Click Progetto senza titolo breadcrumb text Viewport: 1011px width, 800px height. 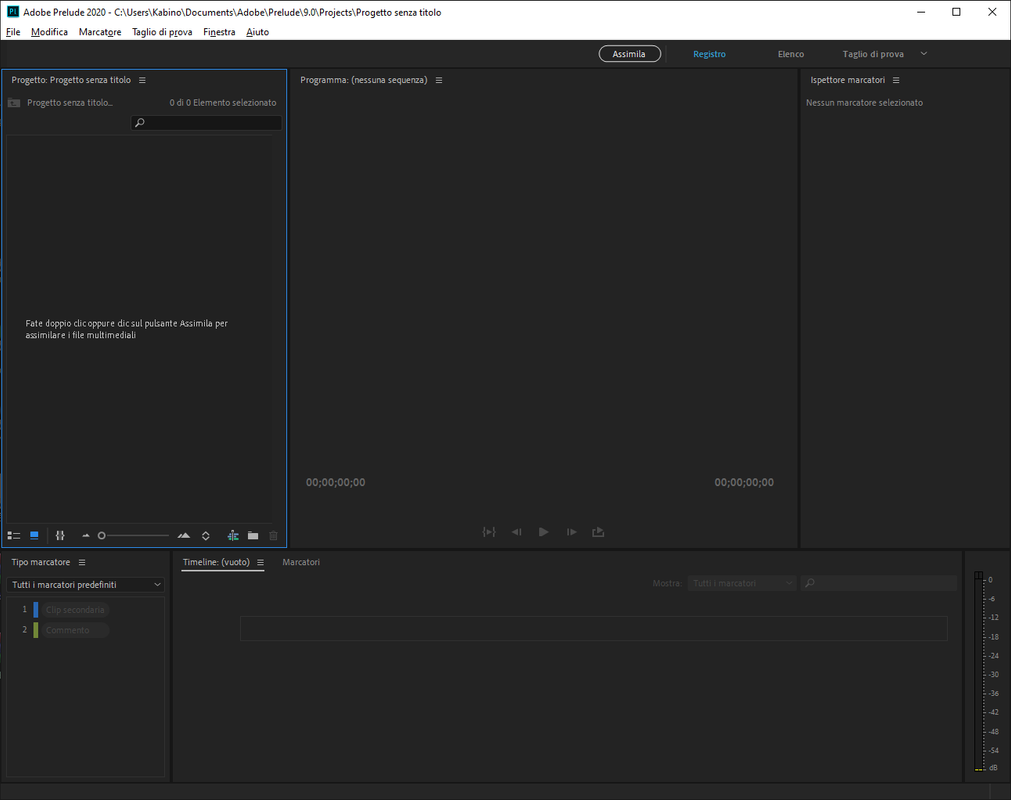pos(70,102)
